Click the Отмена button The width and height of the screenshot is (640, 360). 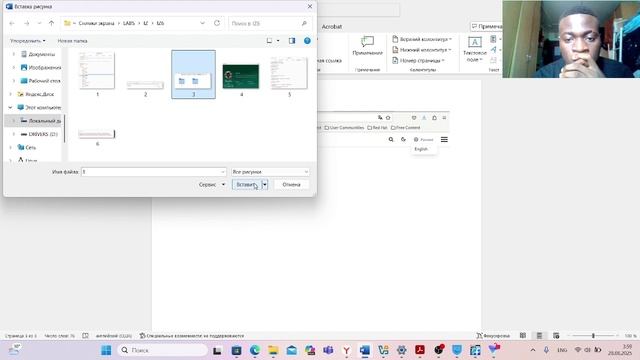click(291, 184)
